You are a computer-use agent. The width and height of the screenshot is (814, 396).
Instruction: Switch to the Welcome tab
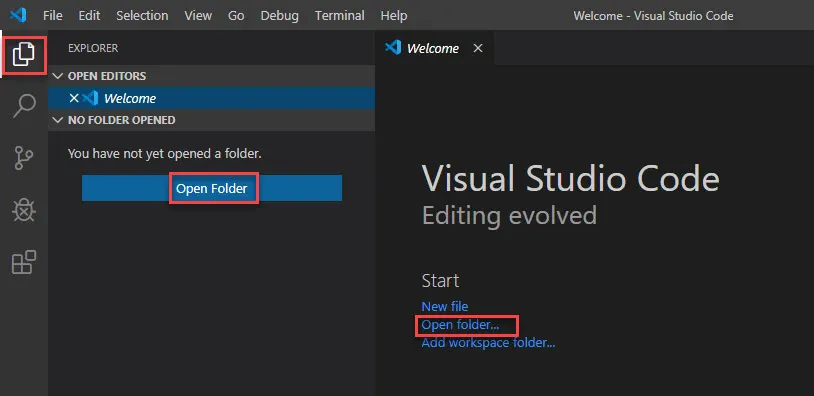click(434, 48)
